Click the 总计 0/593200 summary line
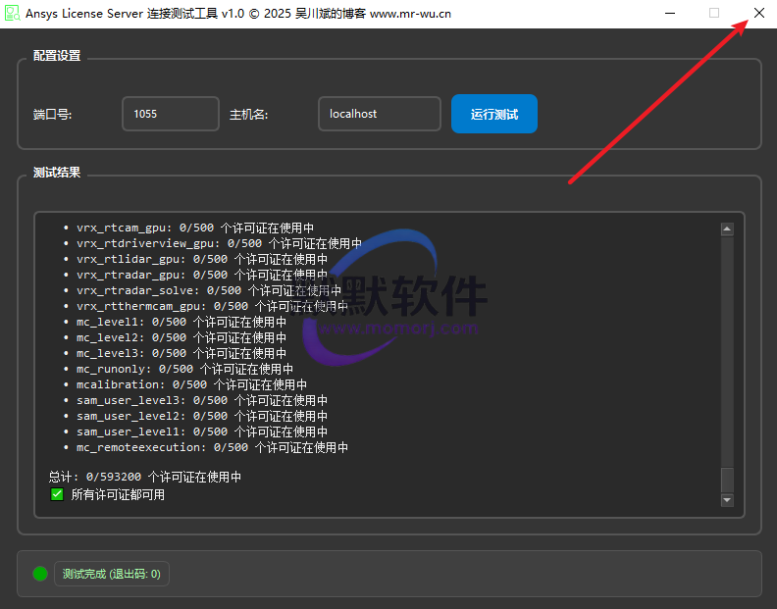Image resolution: width=777 pixels, height=609 pixels. point(145,477)
